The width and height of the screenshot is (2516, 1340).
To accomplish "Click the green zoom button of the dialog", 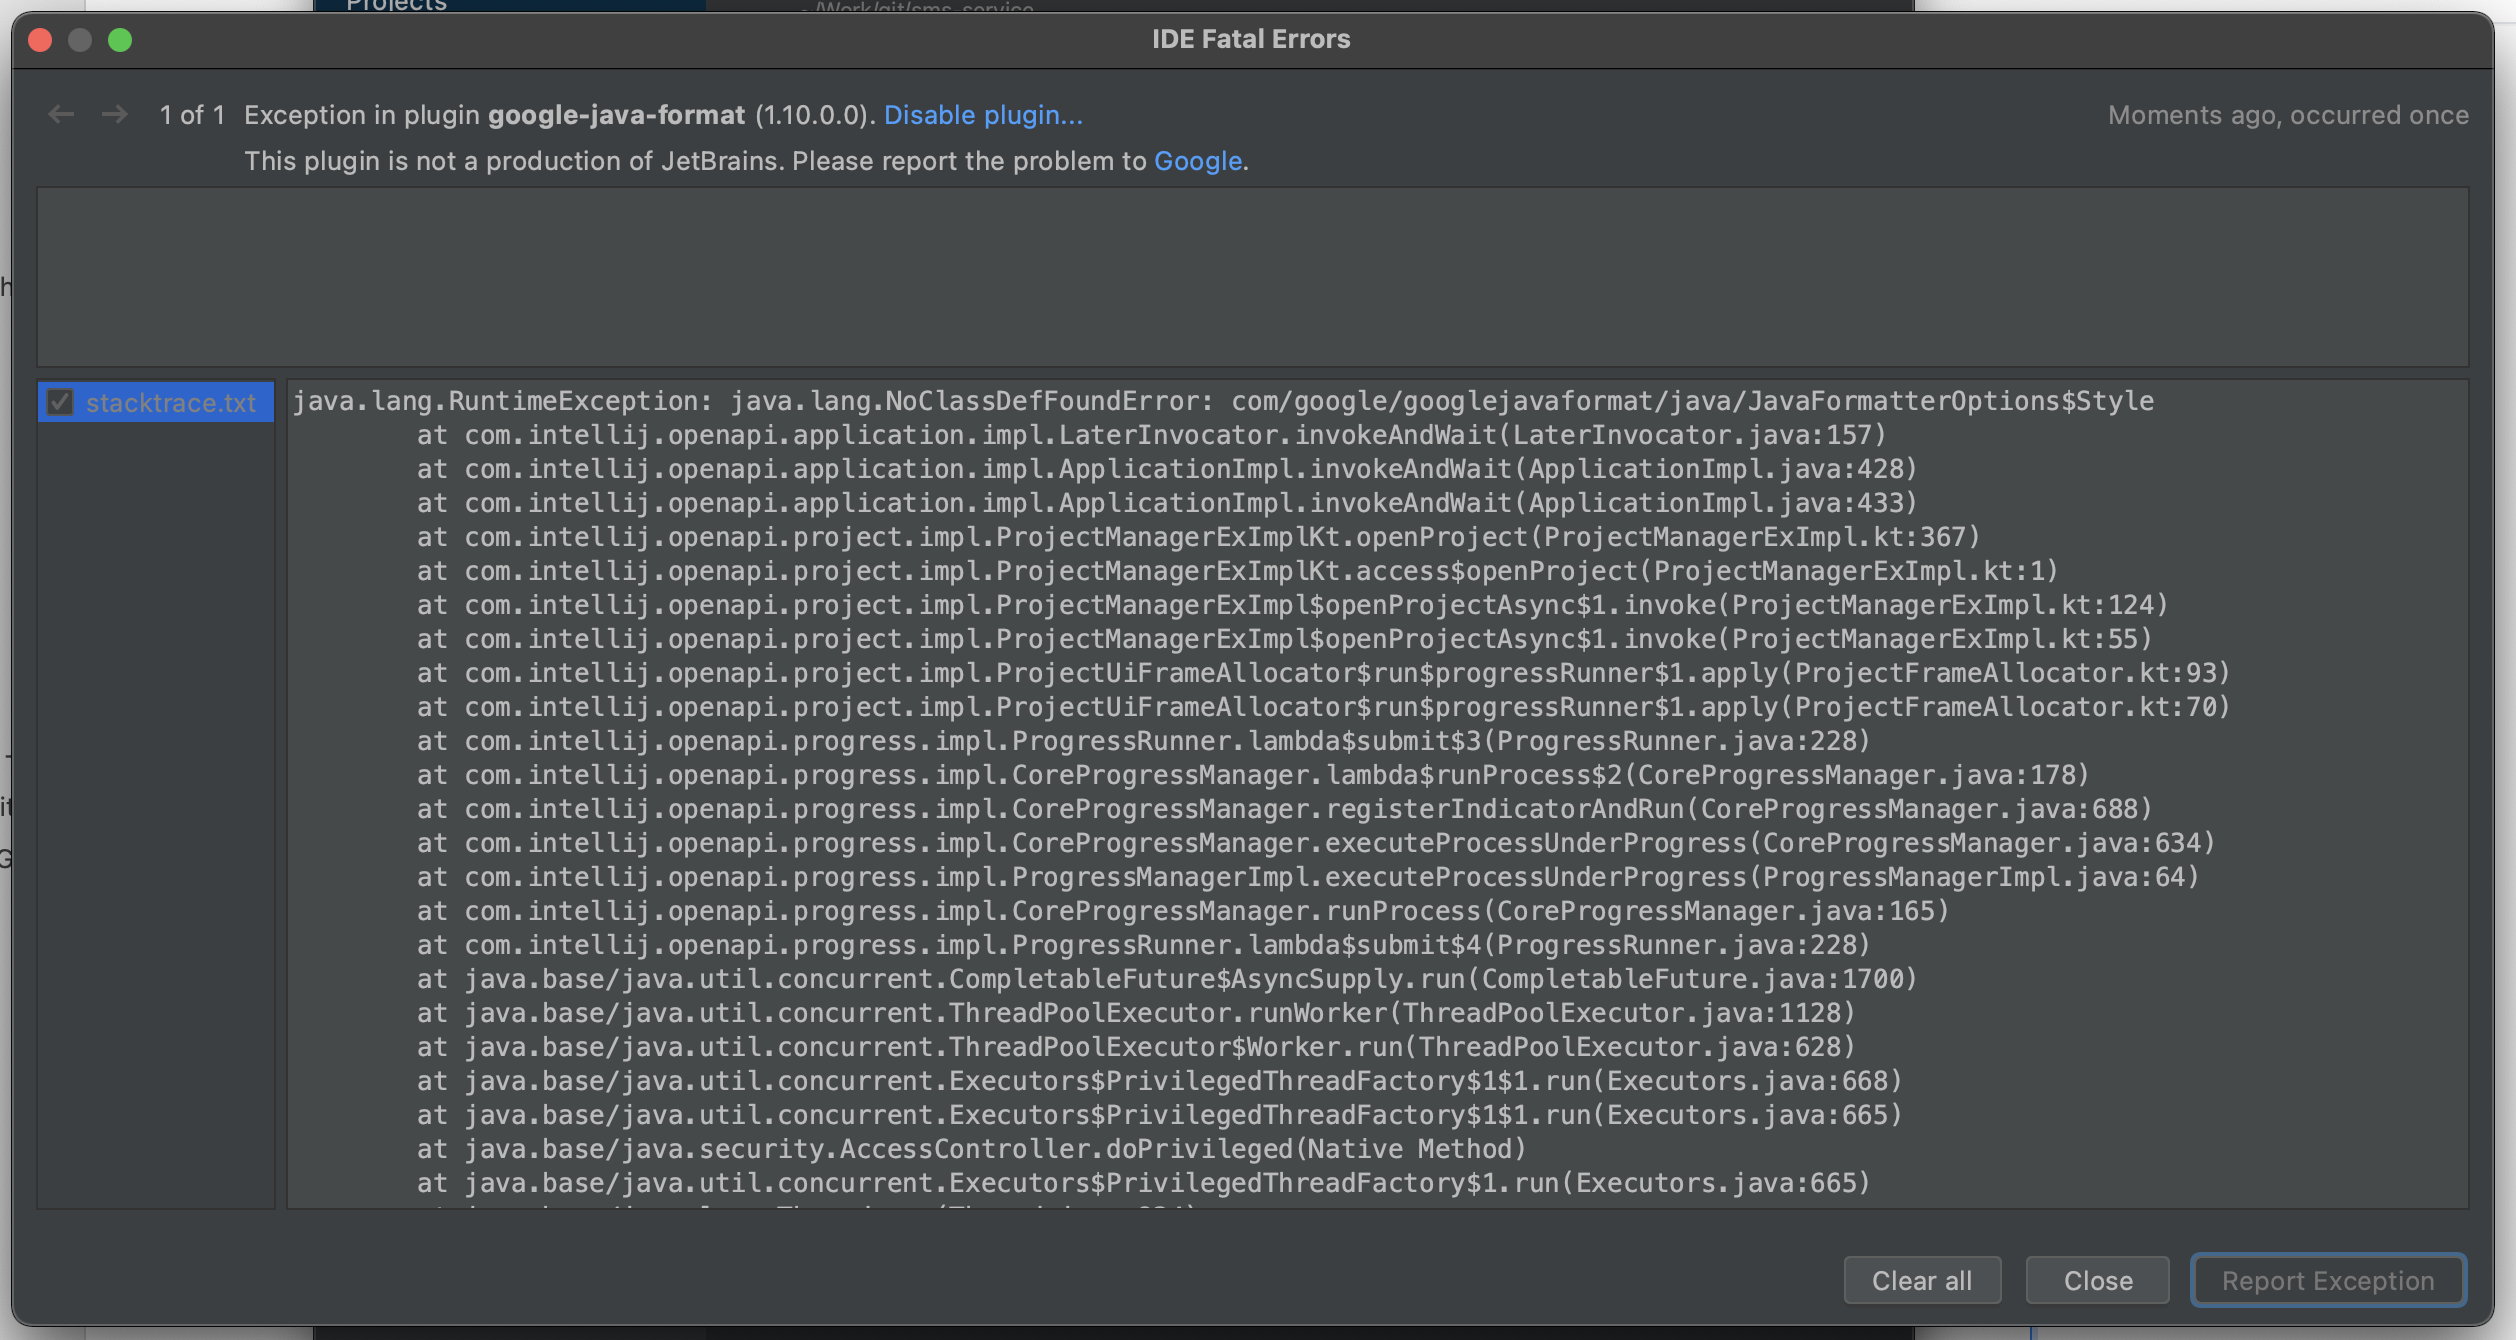I will click(x=121, y=40).
